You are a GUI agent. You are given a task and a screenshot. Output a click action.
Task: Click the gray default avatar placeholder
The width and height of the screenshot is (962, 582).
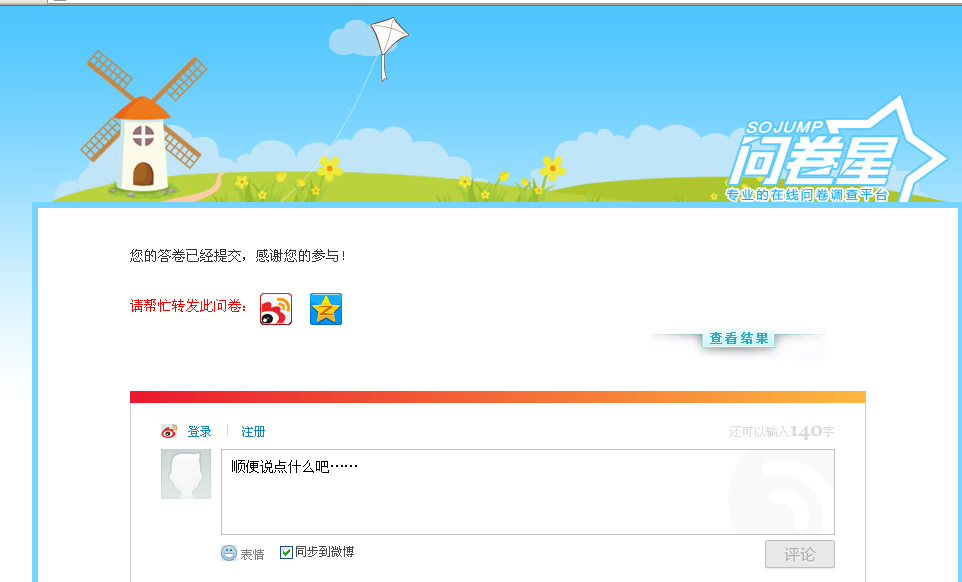click(186, 474)
